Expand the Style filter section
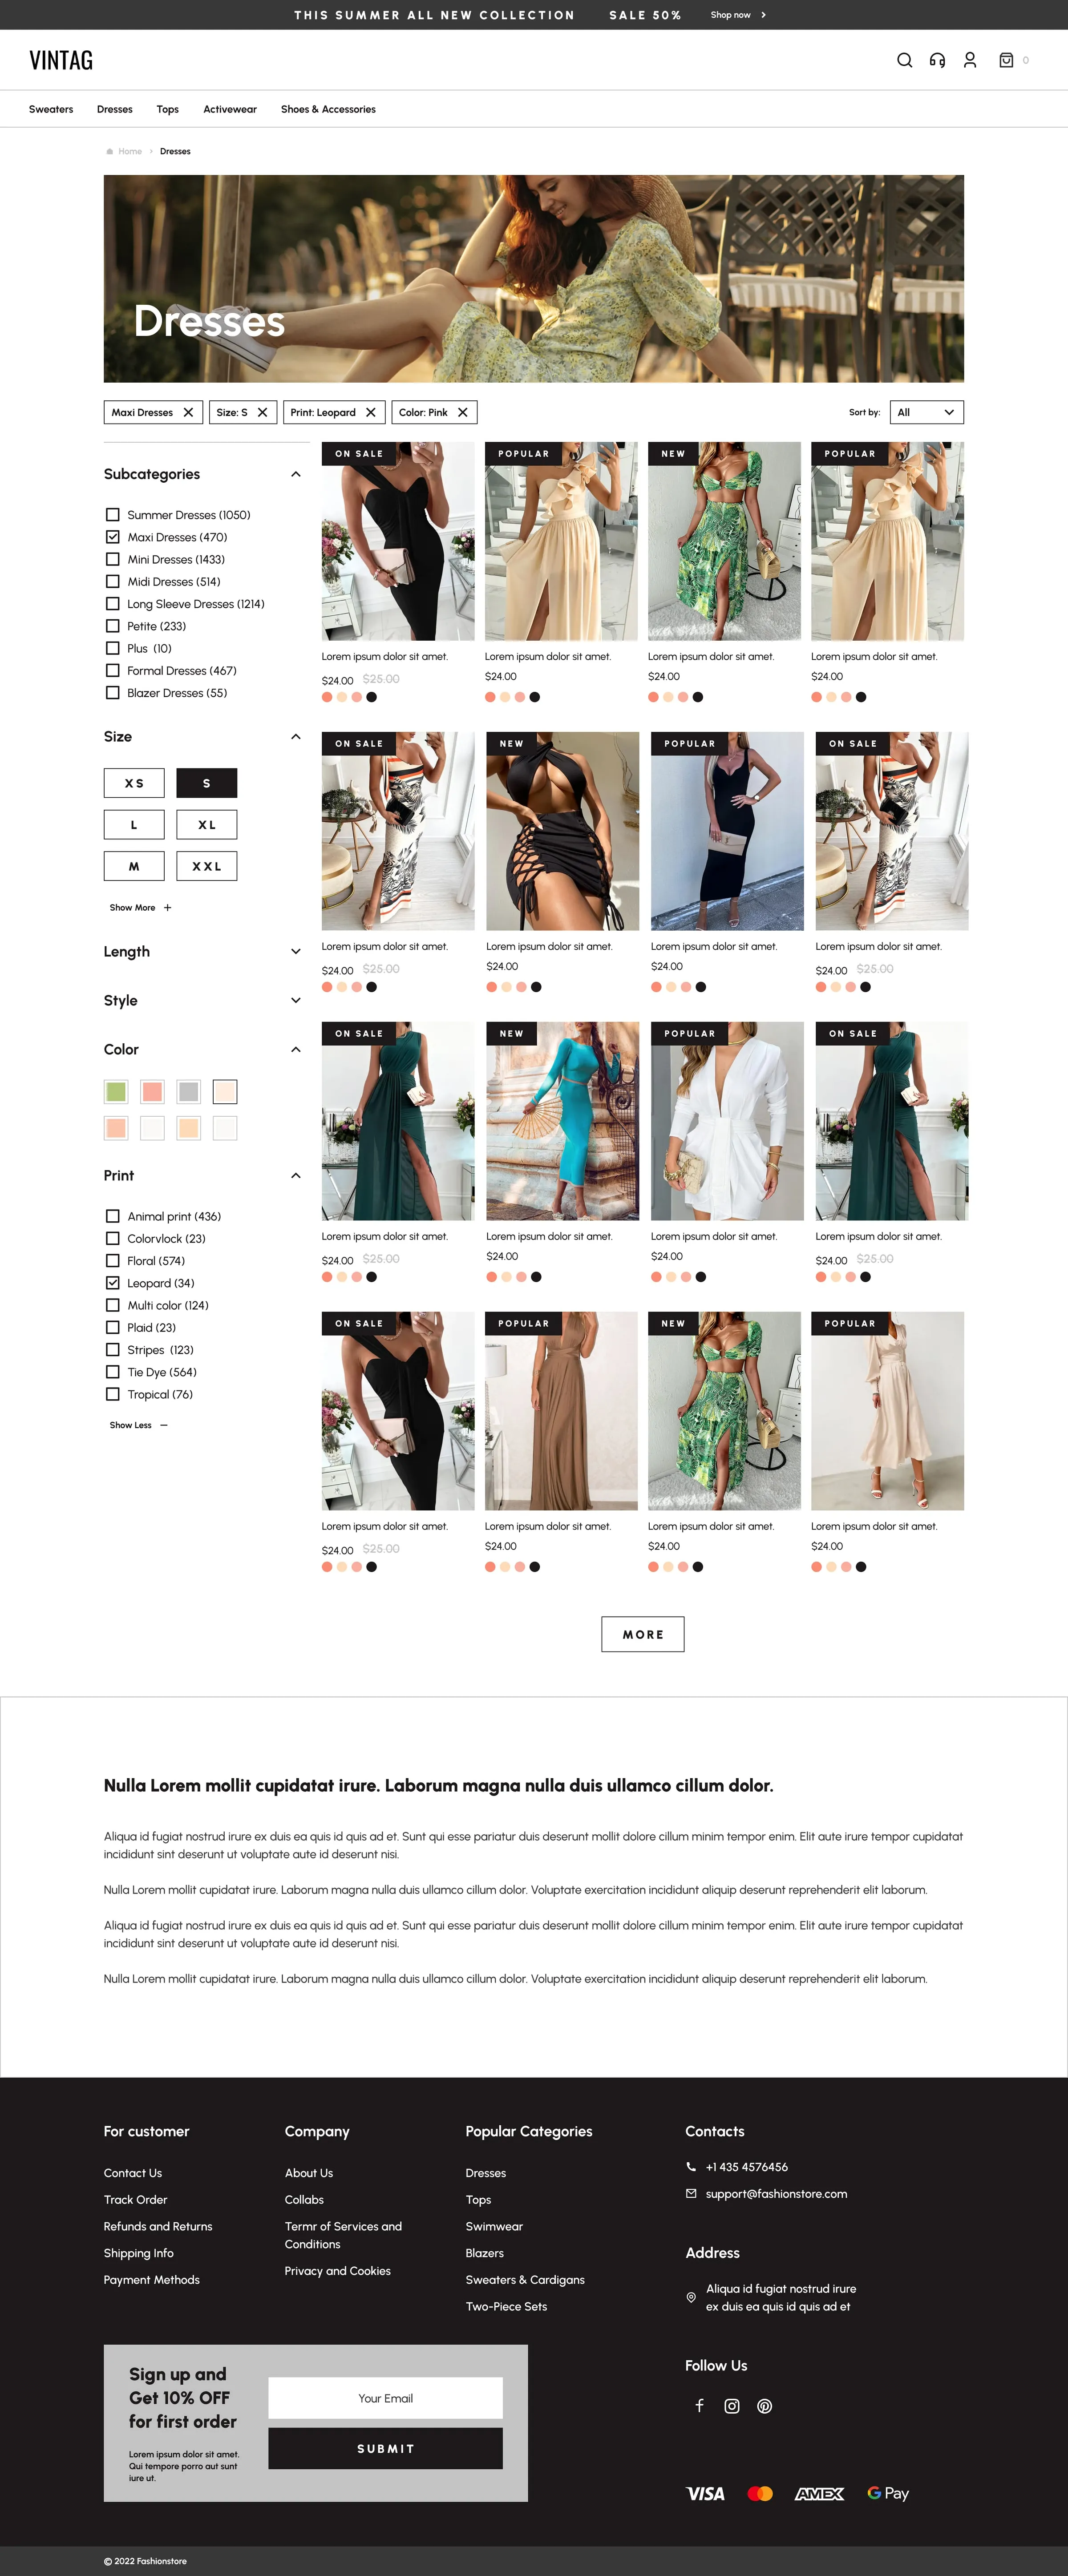 pos(296,1000)
